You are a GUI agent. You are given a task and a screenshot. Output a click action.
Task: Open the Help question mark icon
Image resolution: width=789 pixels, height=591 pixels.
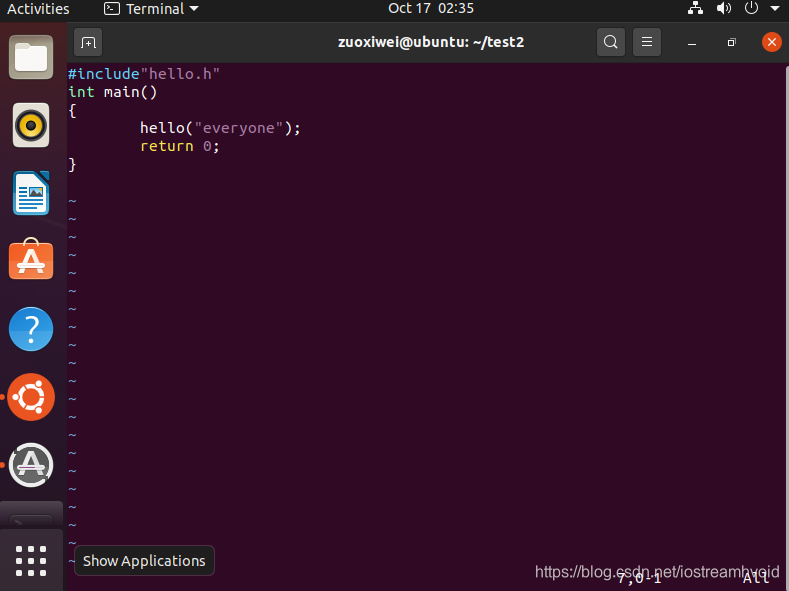coord(31,329)
